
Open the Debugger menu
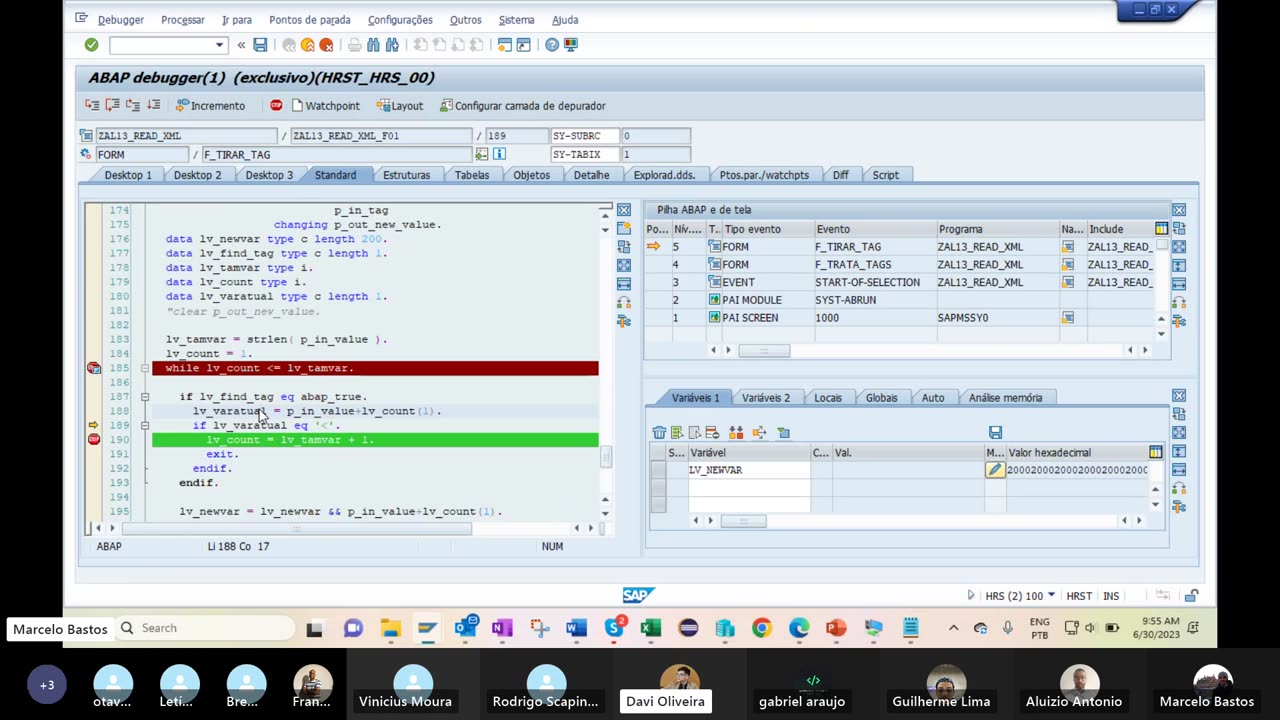120,20
